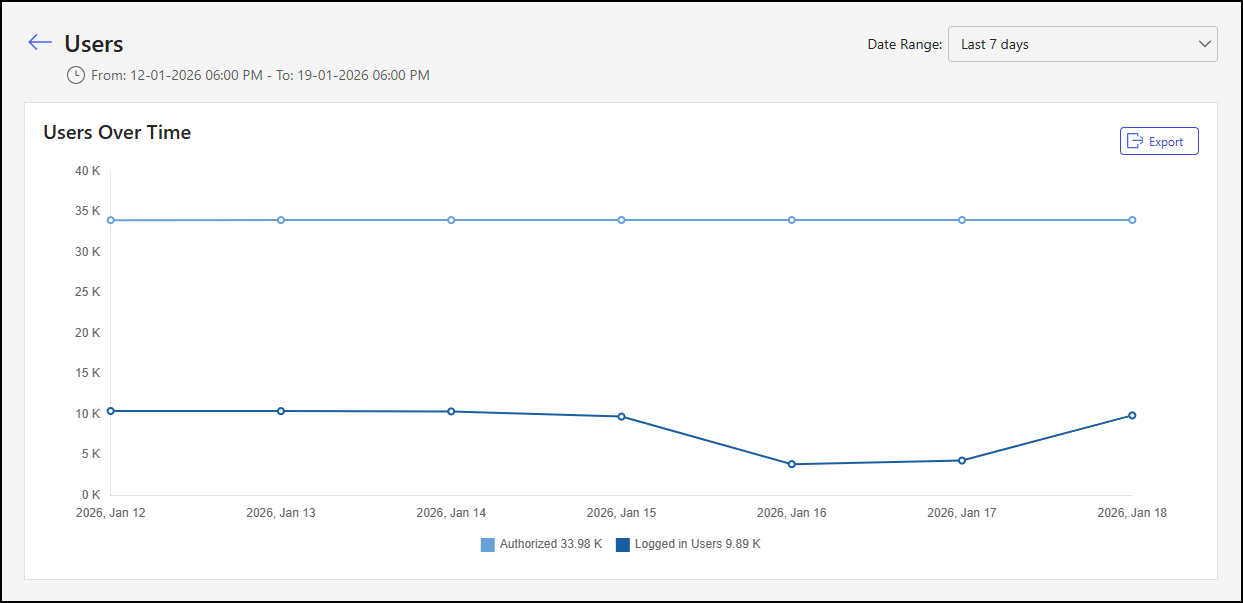The height and width of the screenshot is (603, 1243).
Task: Click the light blue Authorized legend swatch
Action: [488, 545]
